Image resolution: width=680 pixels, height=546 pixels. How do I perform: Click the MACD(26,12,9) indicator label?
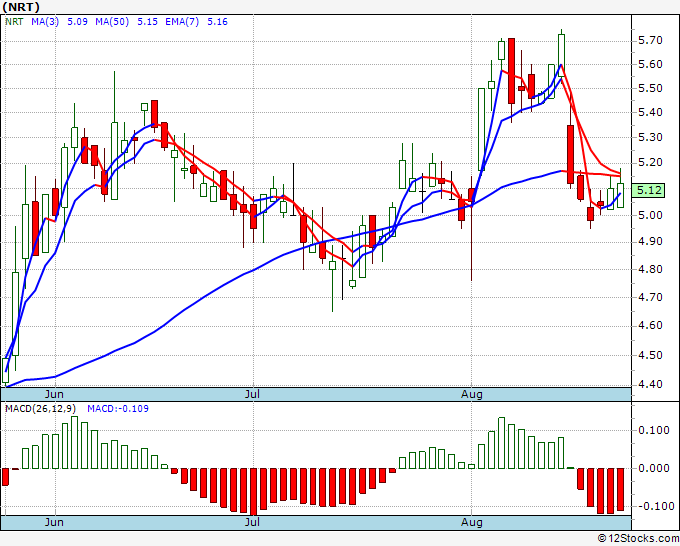click(x=41, y=409)
